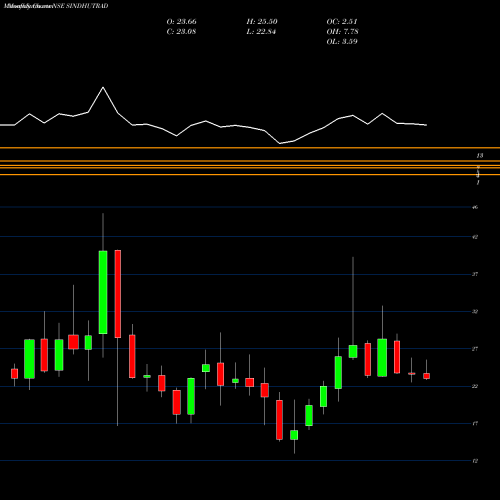
Task: Click the '46' price axis label
Action: pyautogui.click(x=475, y=207)
